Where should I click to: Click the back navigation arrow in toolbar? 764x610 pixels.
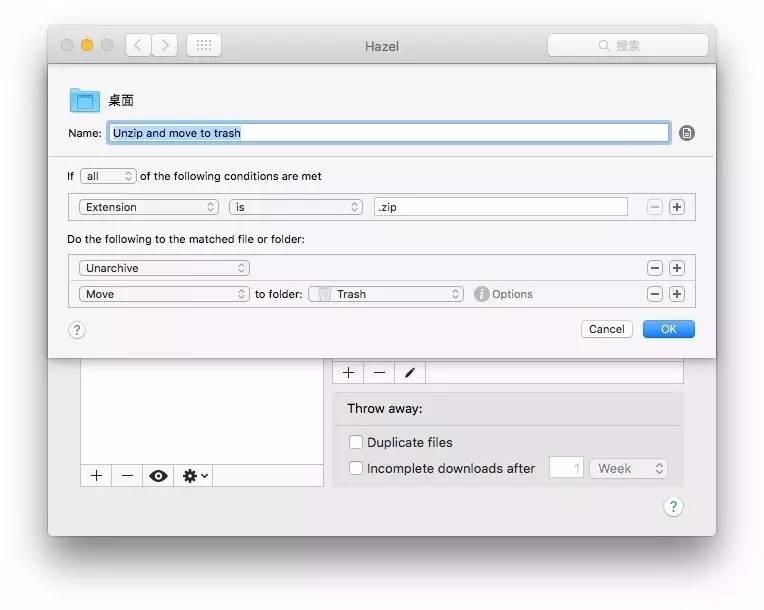click(138, 46)
